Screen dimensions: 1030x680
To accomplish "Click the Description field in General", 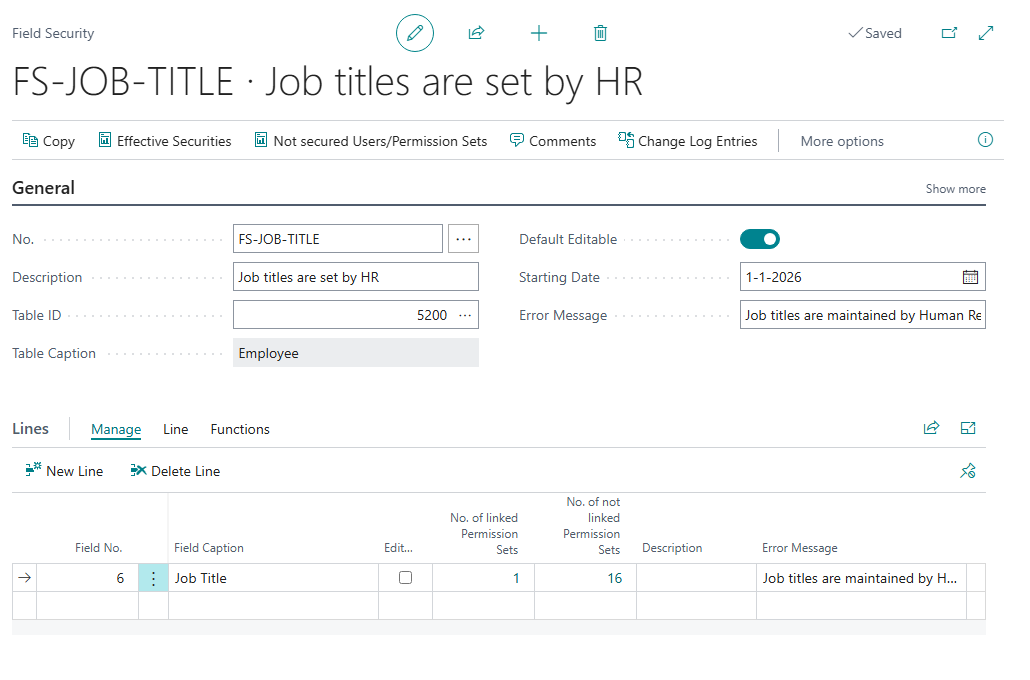I will (x=355, y=277).
